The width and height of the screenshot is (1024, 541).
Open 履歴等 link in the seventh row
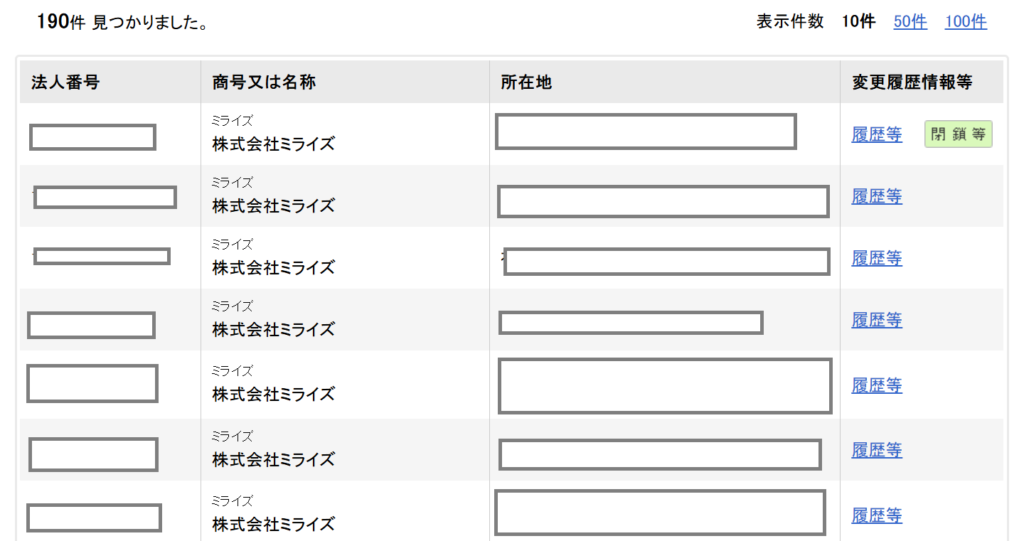tap(876, 516)
